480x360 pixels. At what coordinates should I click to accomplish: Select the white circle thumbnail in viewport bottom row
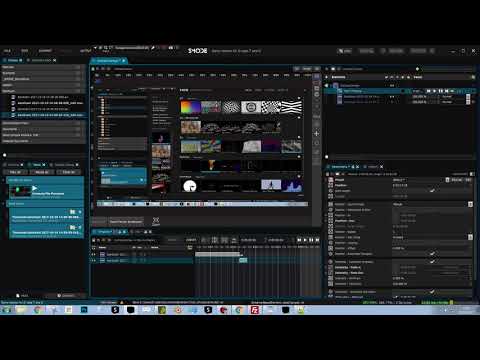190,186
